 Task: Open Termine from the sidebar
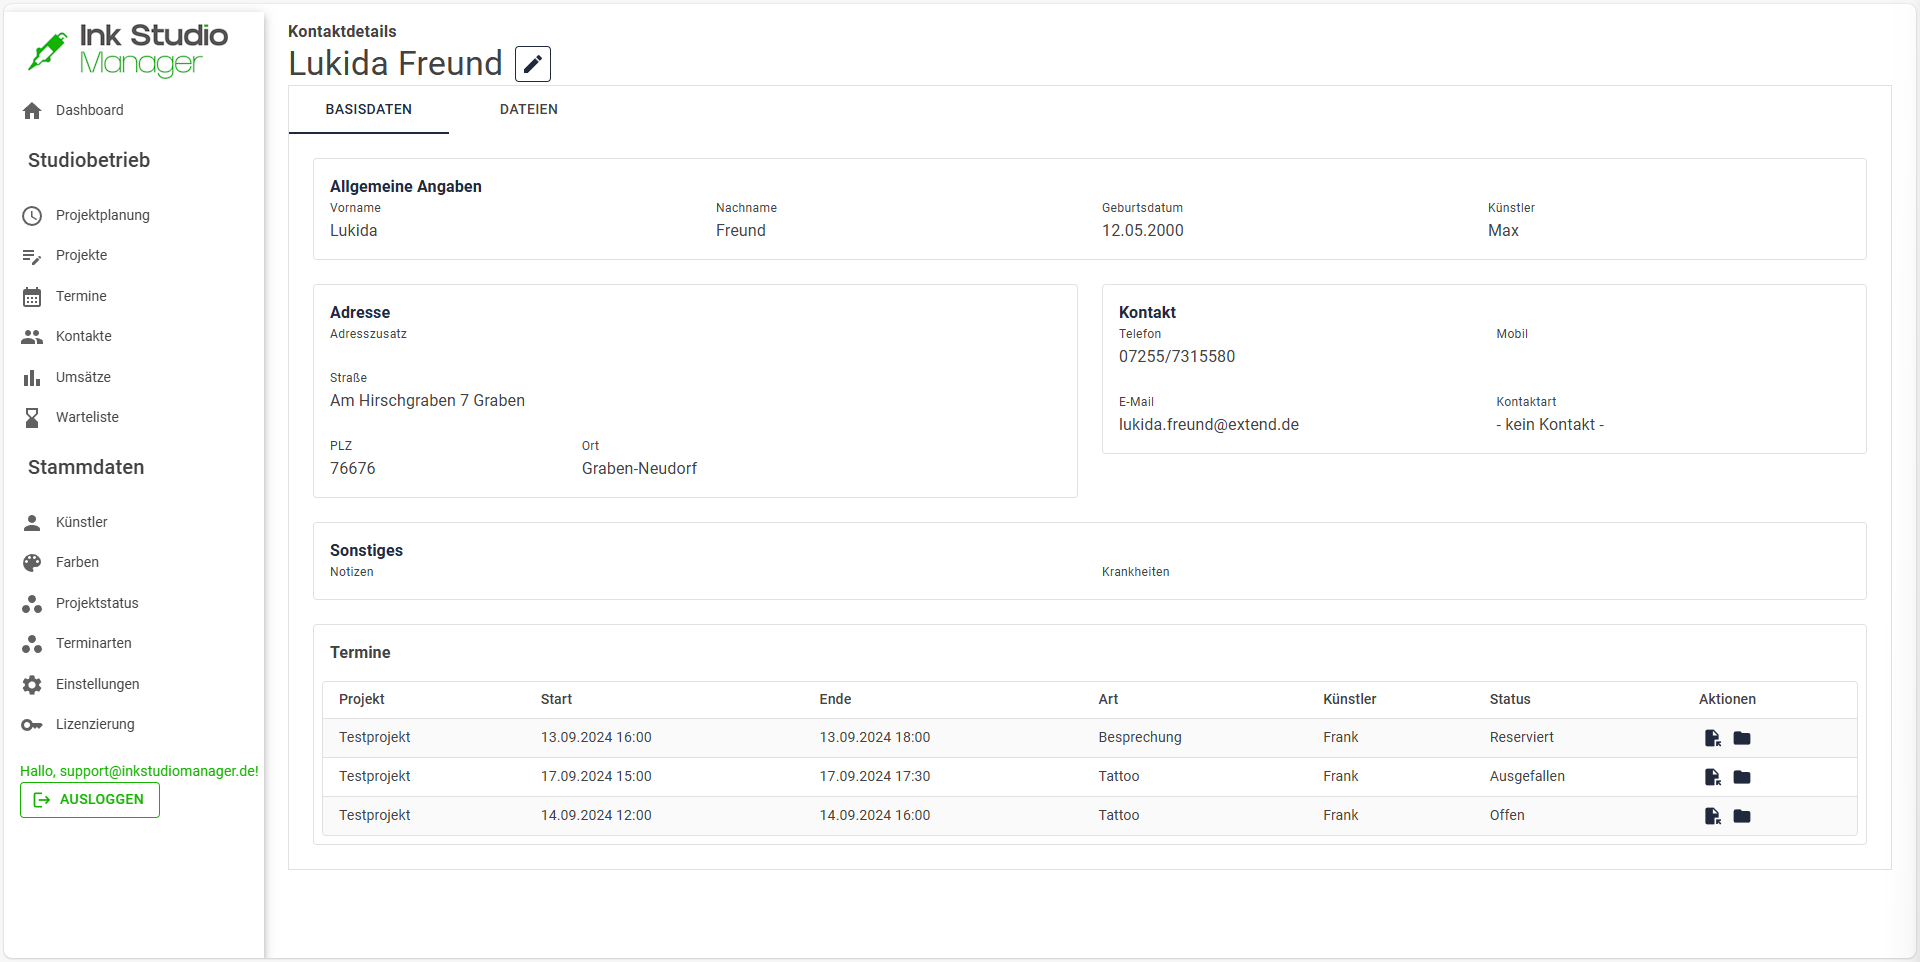click(x=81, y=297)
